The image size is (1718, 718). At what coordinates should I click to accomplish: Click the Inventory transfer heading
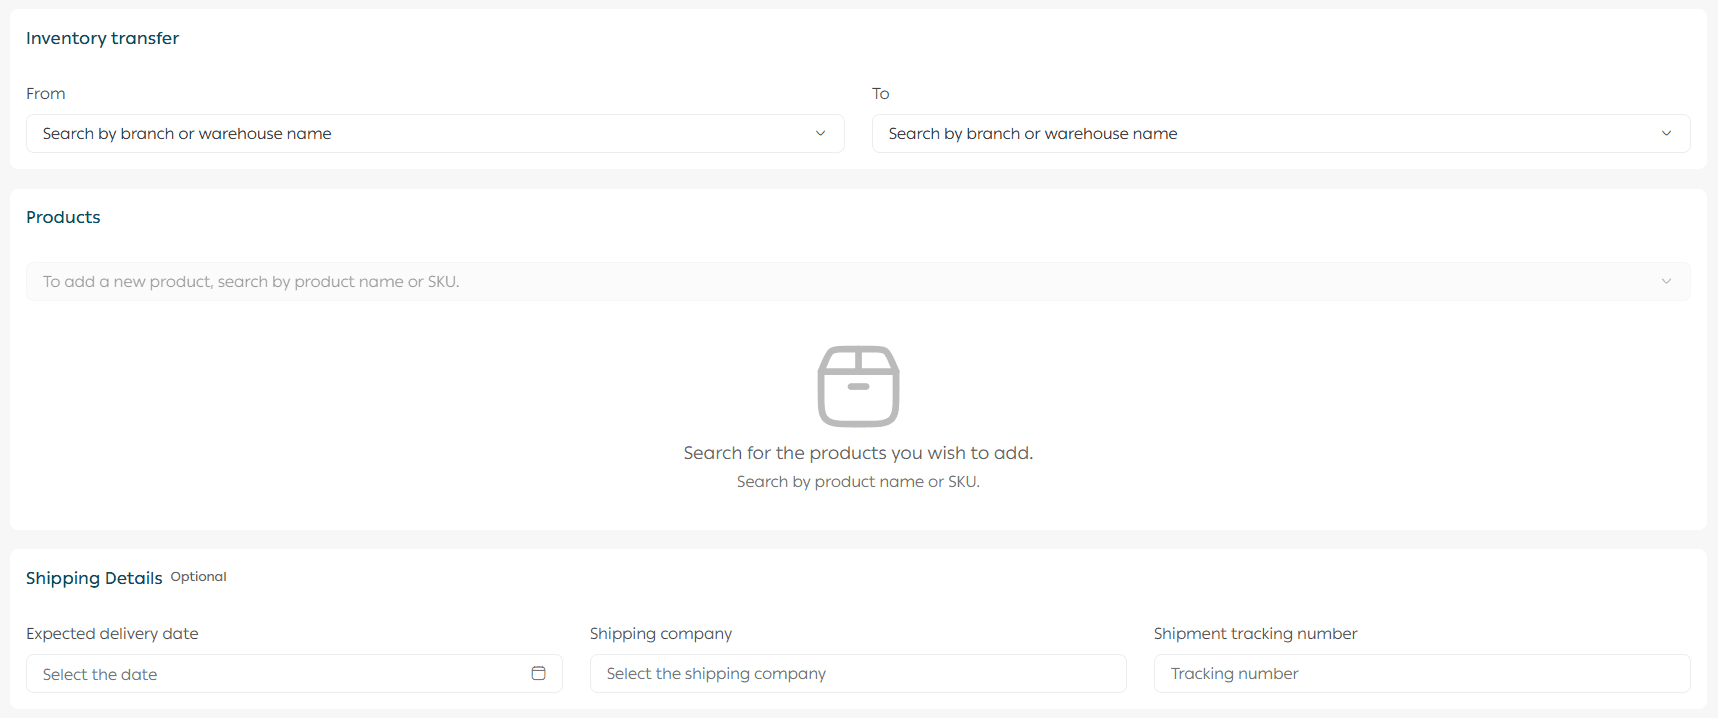[102, 38]
